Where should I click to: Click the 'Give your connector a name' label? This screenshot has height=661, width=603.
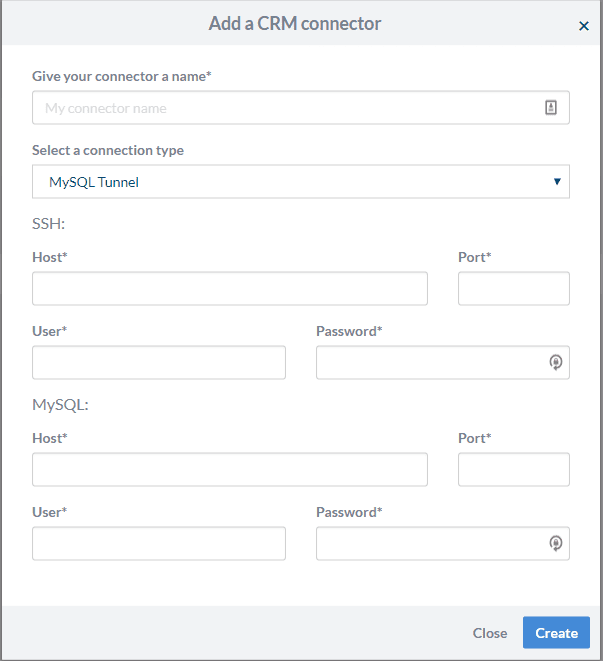pos(121,76)
